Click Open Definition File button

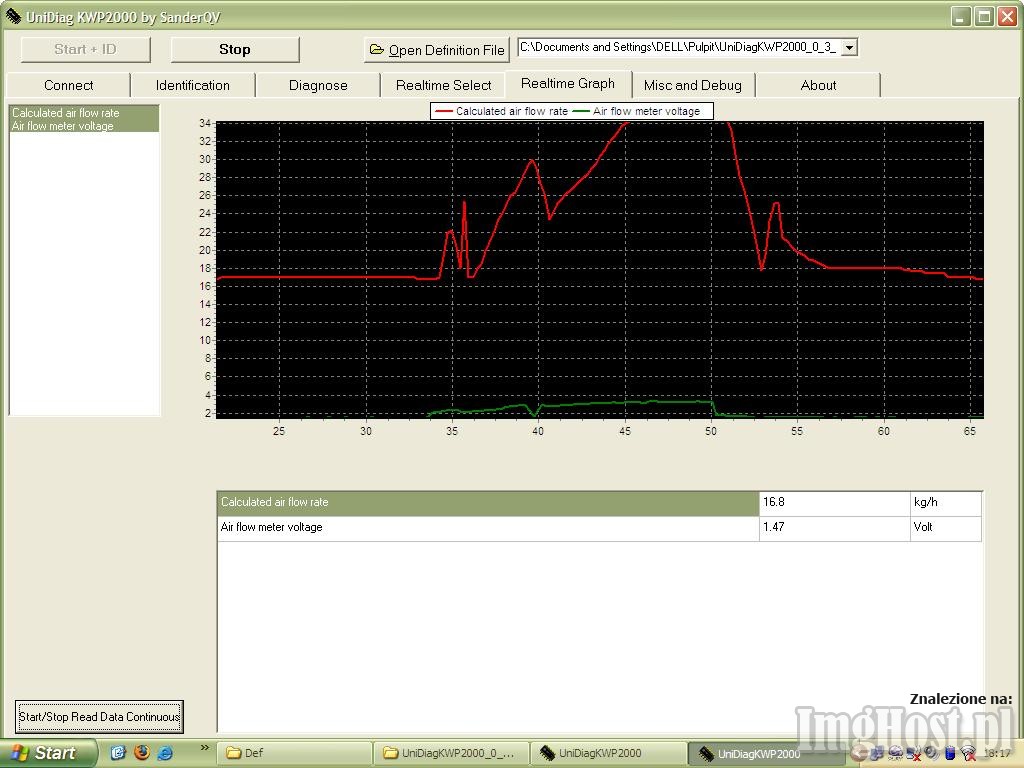437,50
